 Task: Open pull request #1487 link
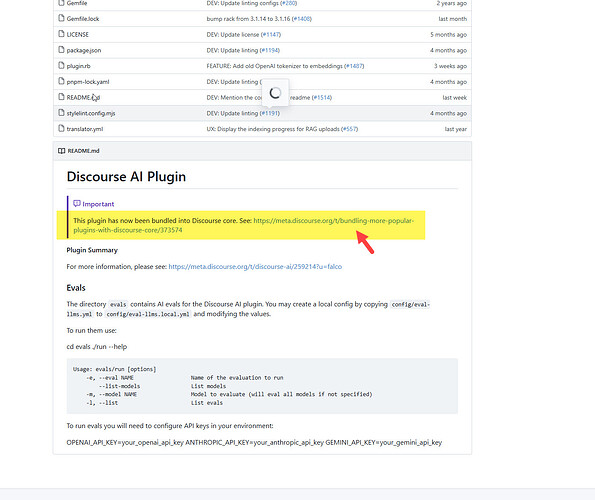click(x=354, y=66)
